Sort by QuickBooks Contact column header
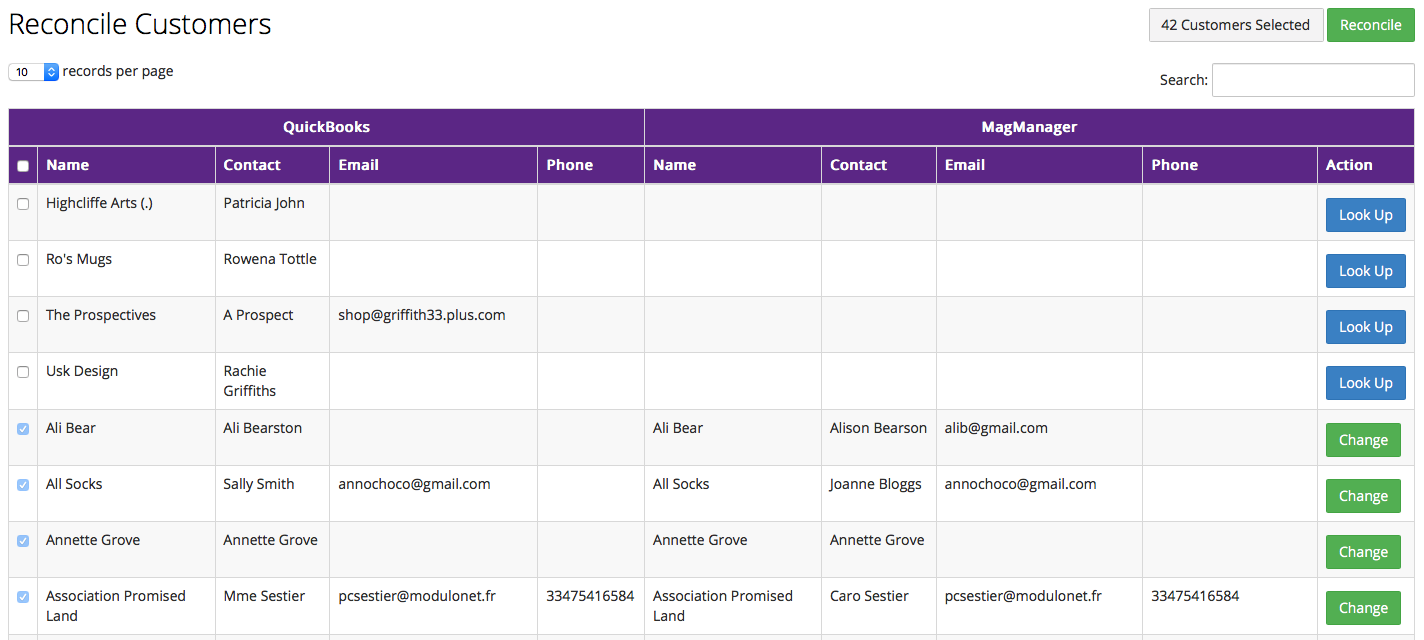This screenshot has height=640, width=1424. [272, 165]
